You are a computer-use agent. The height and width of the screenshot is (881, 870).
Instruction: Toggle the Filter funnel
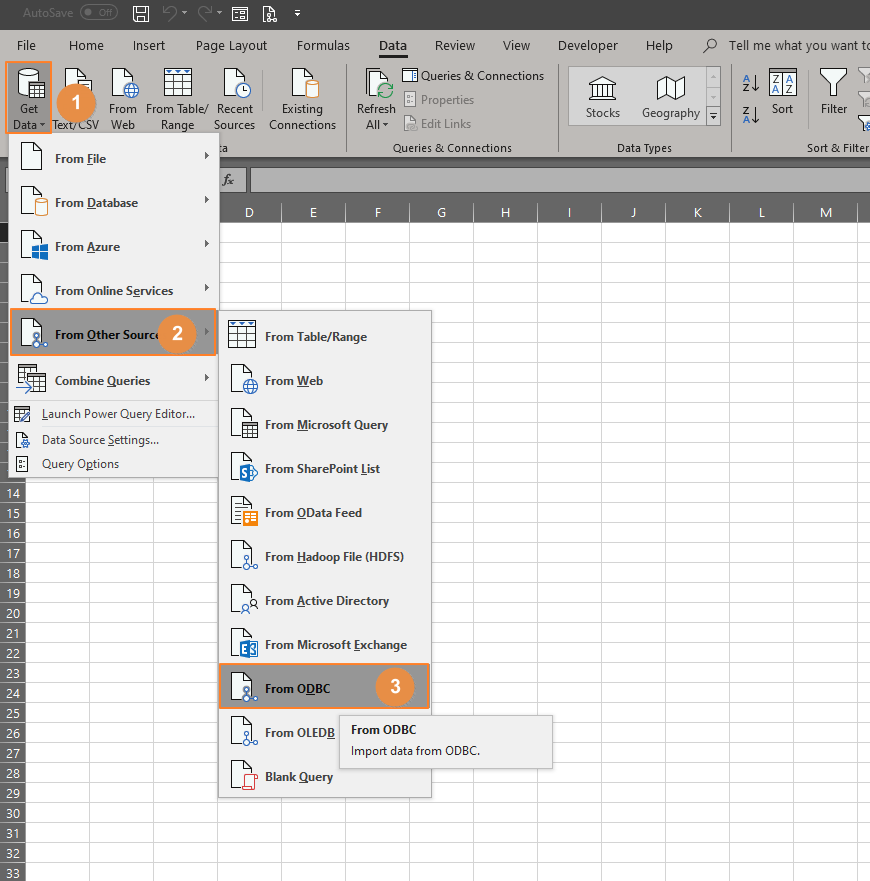click(x=833, y=92)
